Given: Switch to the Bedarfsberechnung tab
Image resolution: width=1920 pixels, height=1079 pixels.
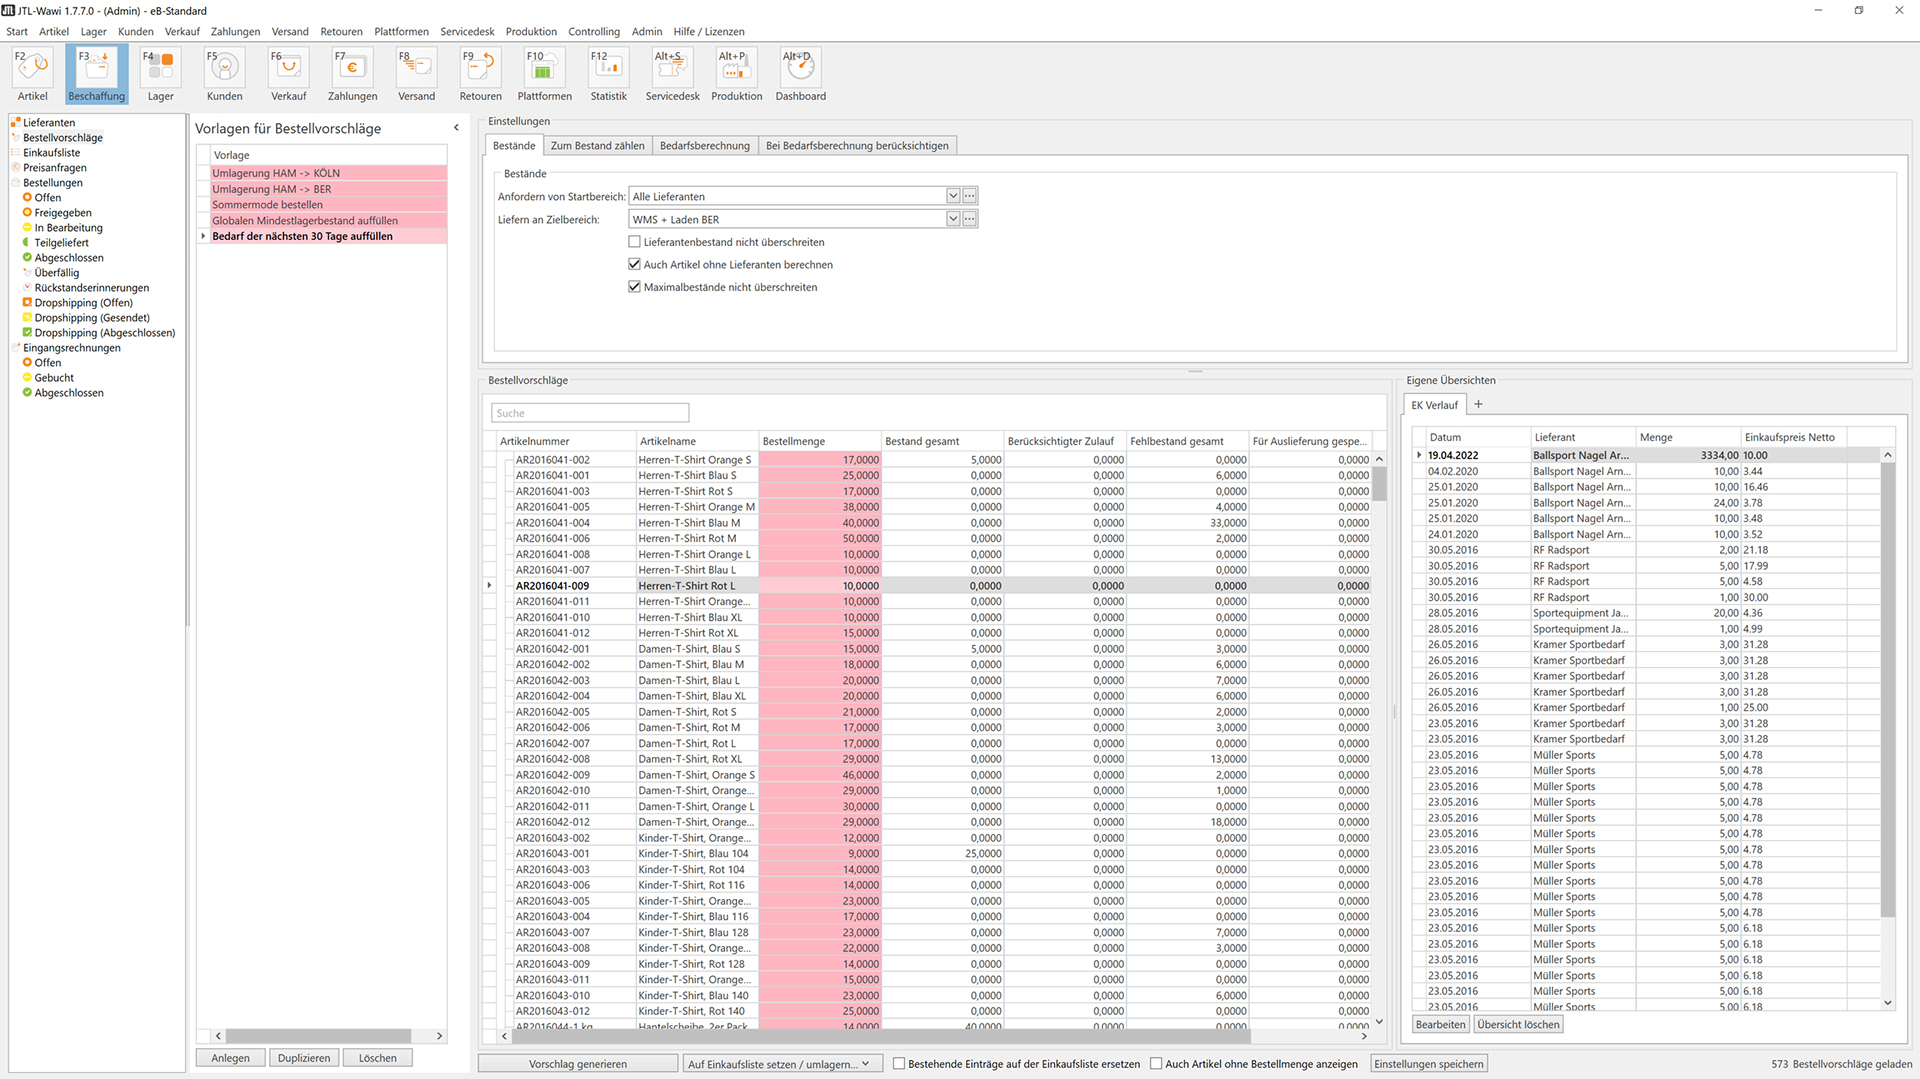Looking at the screenshot, I should tap(704, 146).
